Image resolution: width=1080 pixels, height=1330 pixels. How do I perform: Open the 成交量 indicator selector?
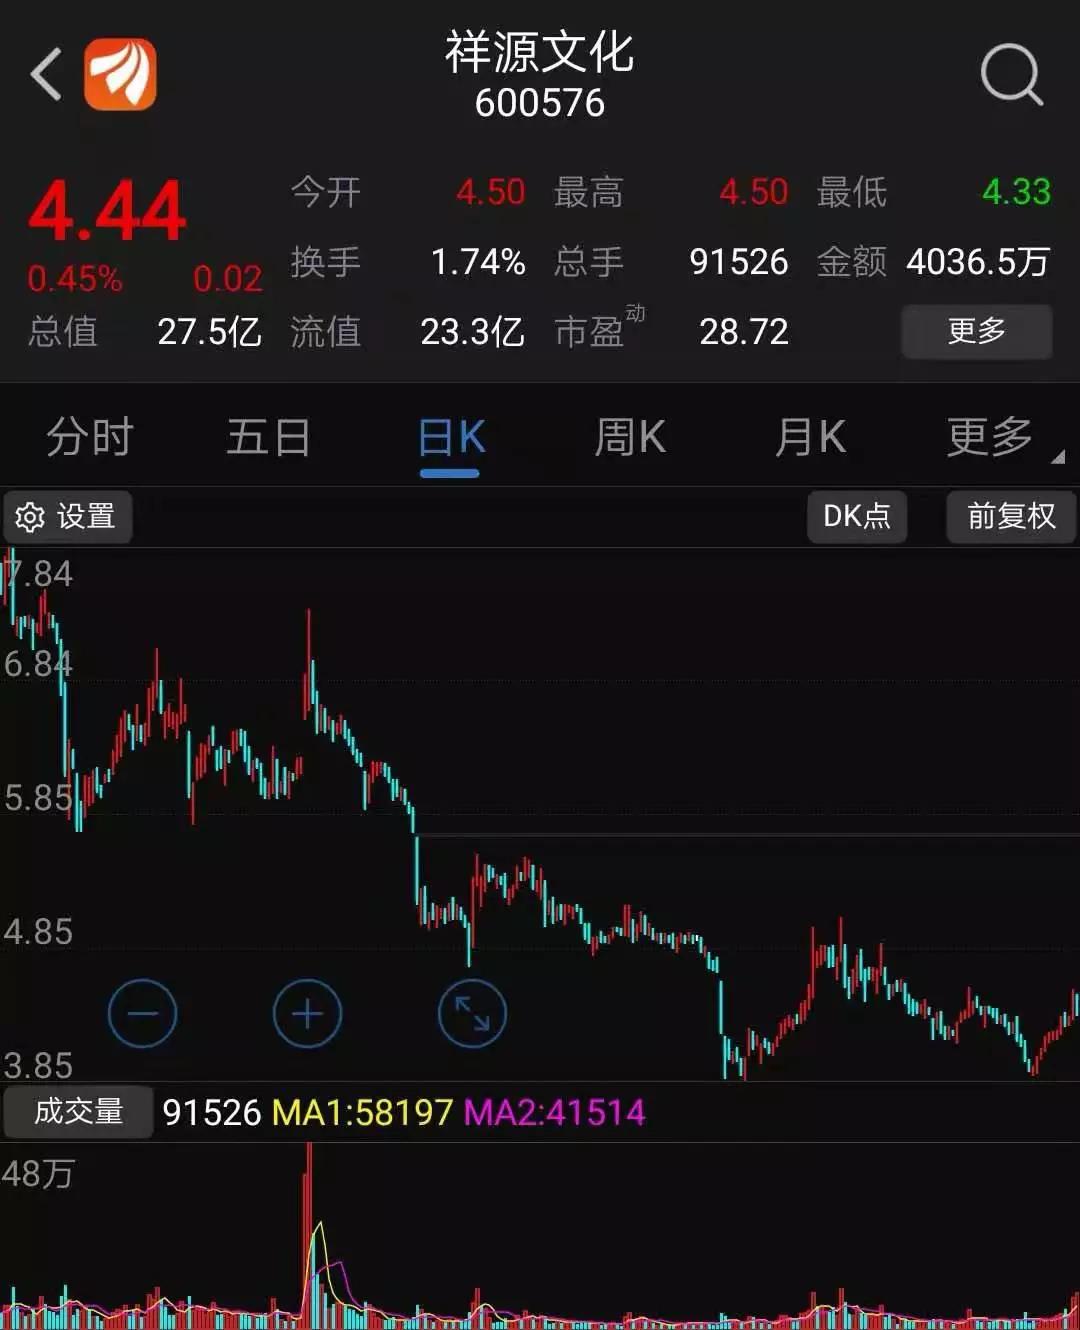click(78, 1111)
